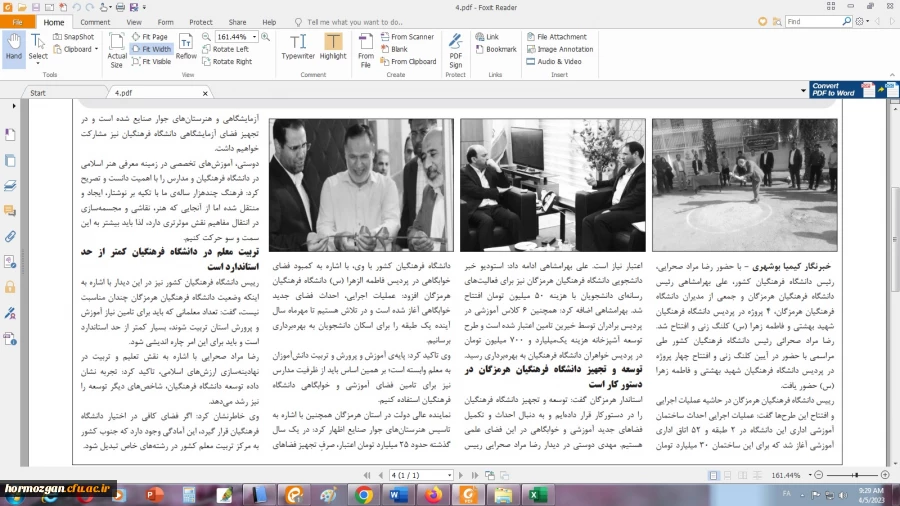This screenshot has width=900, height=506.
Task: Open the Protect ribbon tab
Action: (x=201, y=22)
